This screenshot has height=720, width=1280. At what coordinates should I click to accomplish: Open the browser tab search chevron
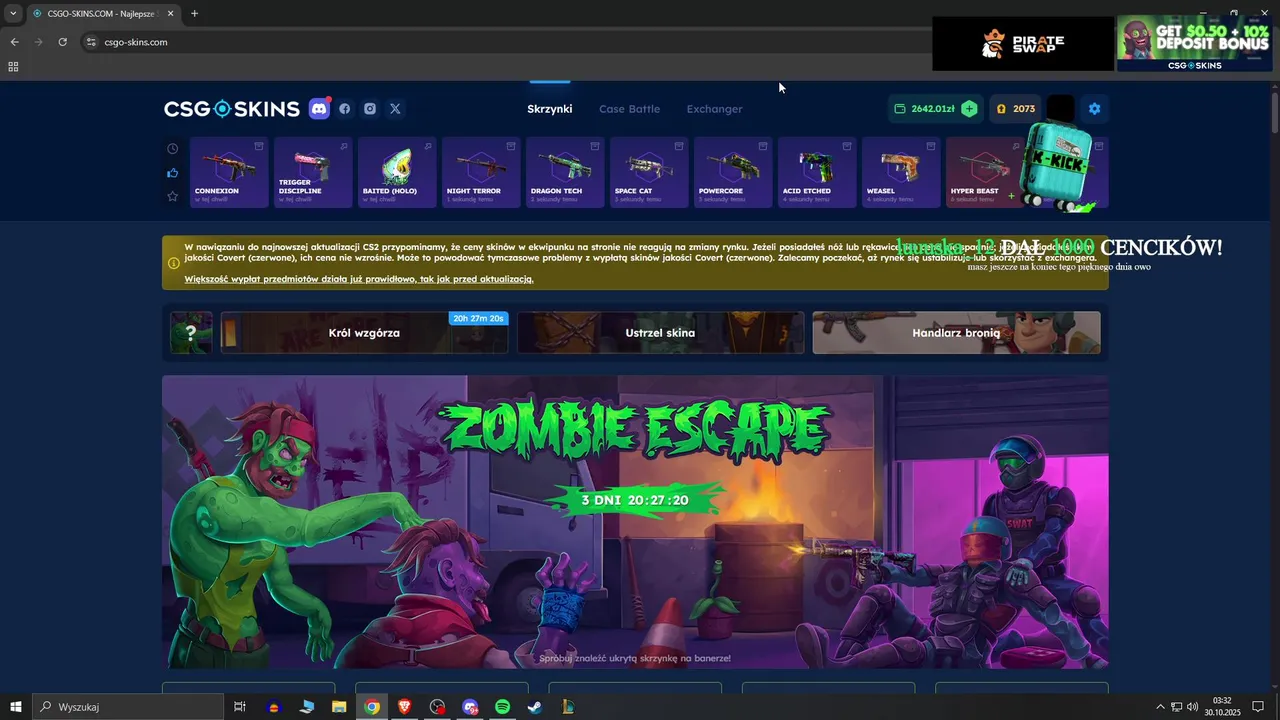pos(13,14)
